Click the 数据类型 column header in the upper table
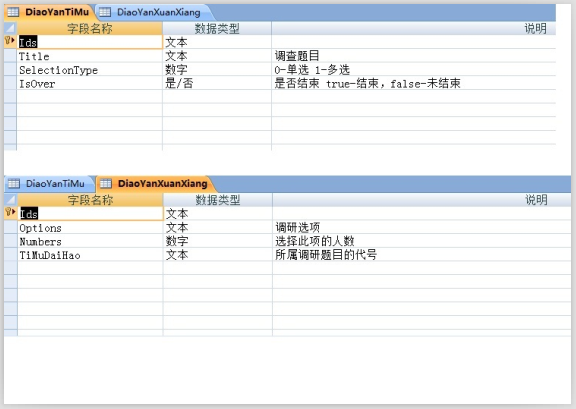This screenshot has width=576, height=409. 217,28
